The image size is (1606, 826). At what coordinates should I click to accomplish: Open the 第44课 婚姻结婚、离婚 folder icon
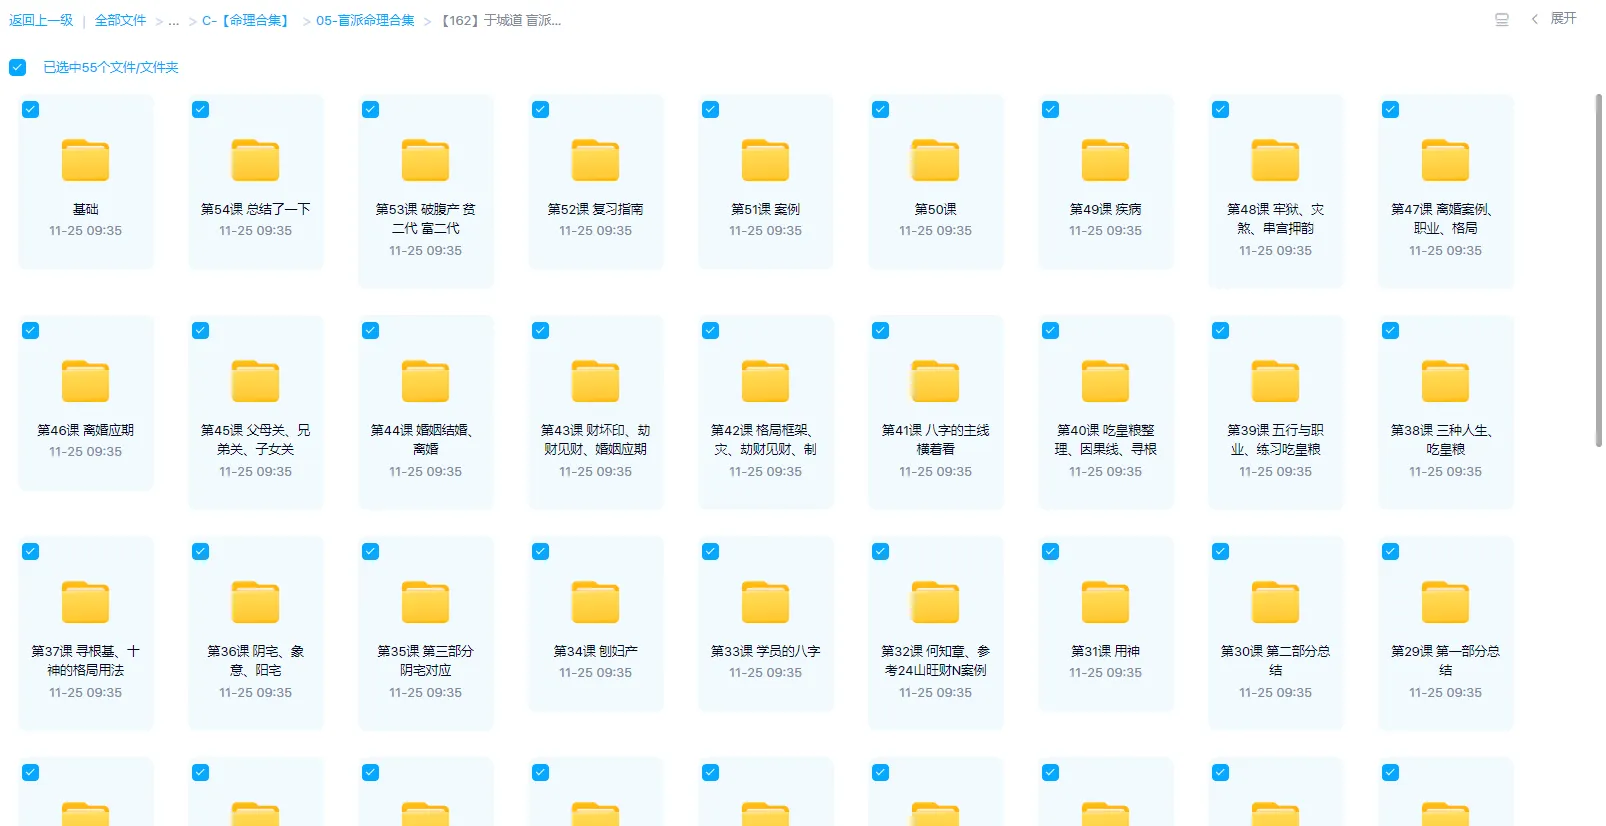pyautogui.click(x=425, y=381)
